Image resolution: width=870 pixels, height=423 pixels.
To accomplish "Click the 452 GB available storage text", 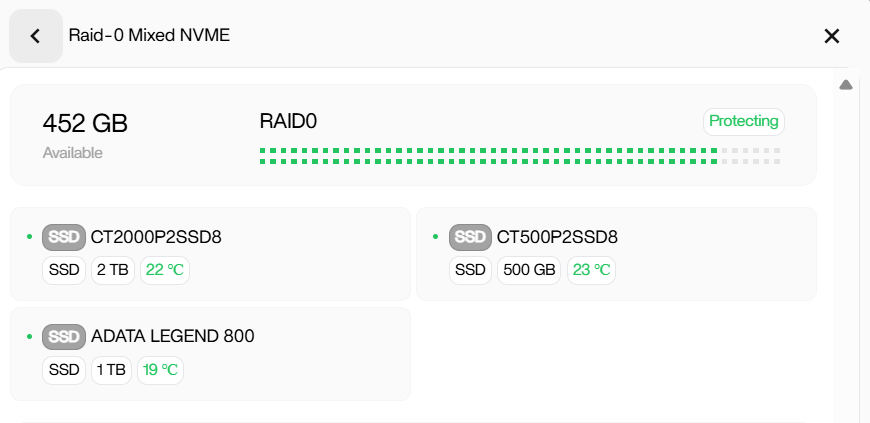I will (85, 123).
